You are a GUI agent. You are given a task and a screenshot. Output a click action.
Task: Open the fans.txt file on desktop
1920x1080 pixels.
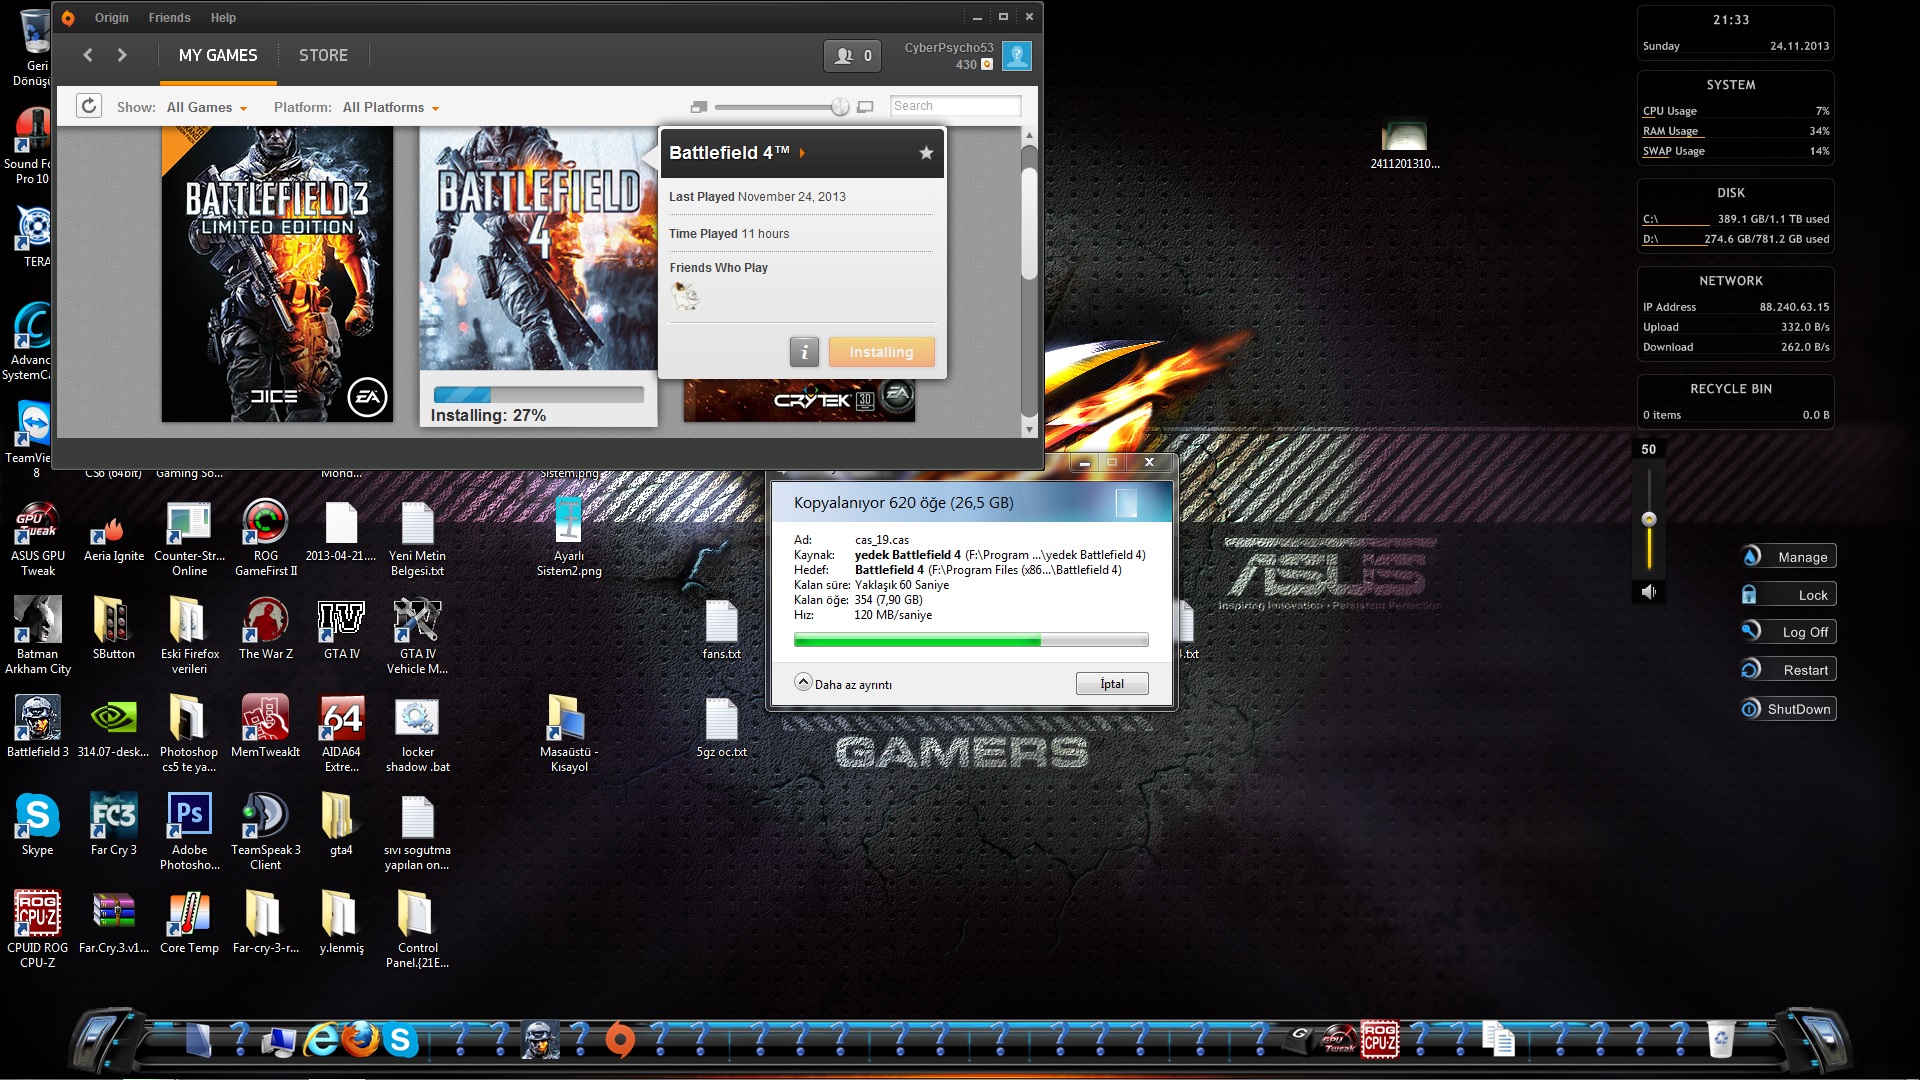click(721, 630)
